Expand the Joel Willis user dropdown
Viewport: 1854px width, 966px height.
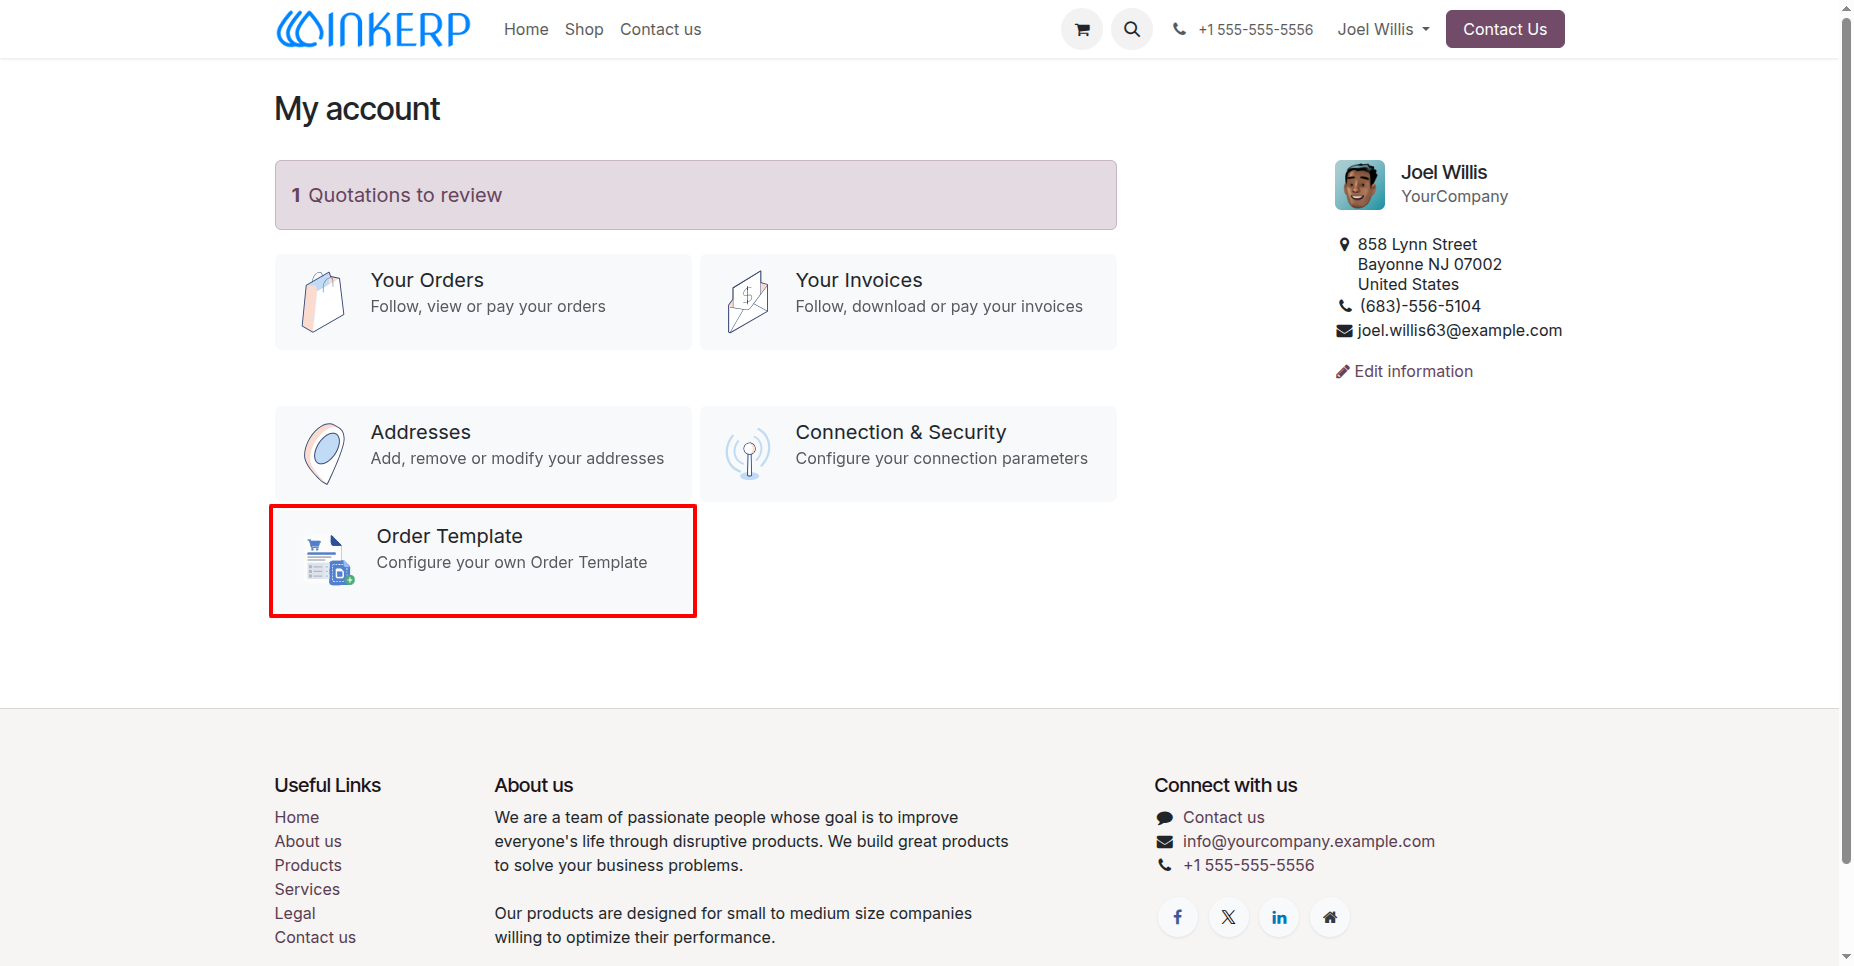[x=1384, y=29]
